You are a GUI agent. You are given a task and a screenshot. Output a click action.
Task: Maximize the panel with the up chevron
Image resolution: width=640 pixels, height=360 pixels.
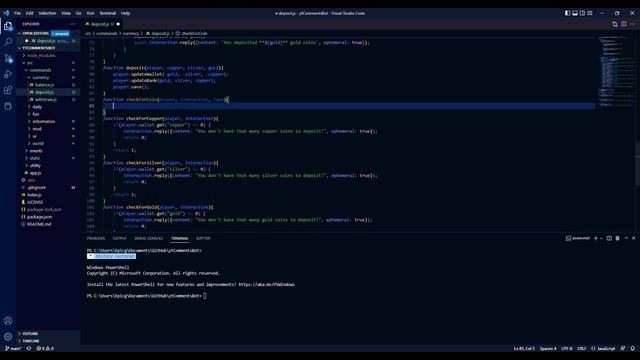626,238
